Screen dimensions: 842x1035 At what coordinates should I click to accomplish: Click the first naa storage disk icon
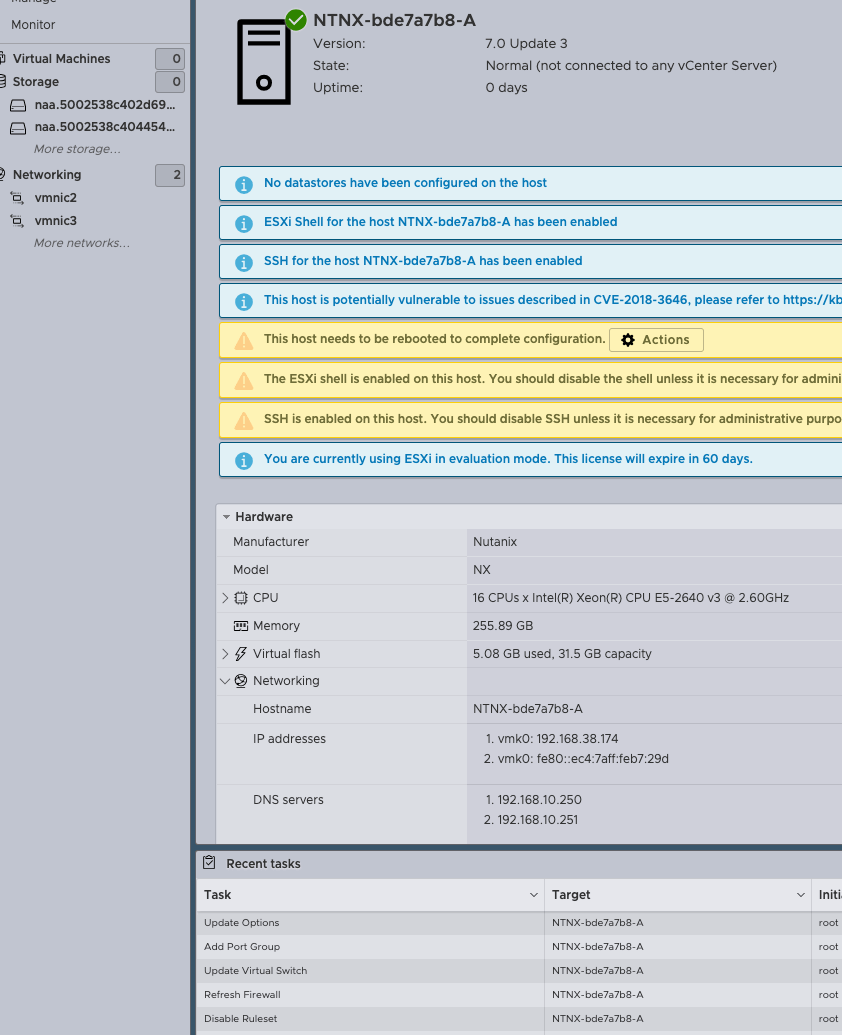(17, 105)
